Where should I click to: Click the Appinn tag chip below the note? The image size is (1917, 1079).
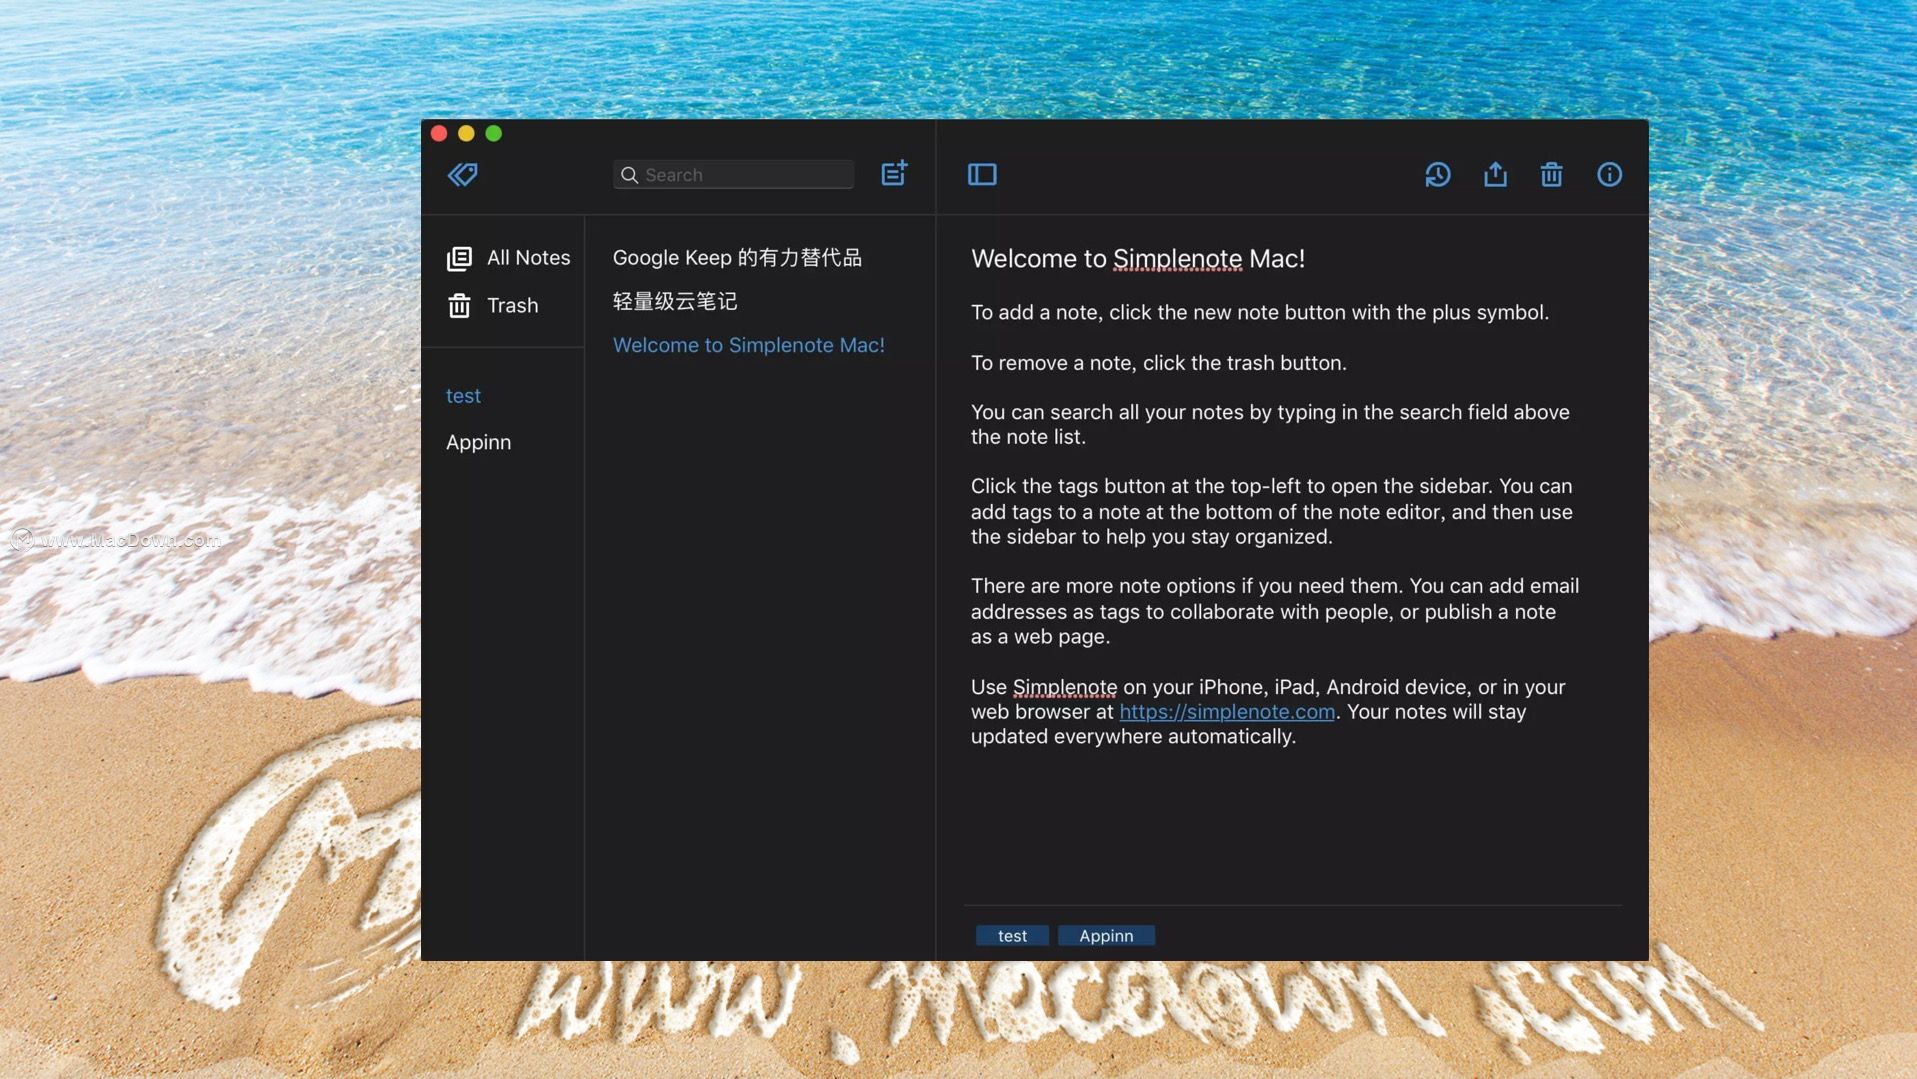(1106, 936)
